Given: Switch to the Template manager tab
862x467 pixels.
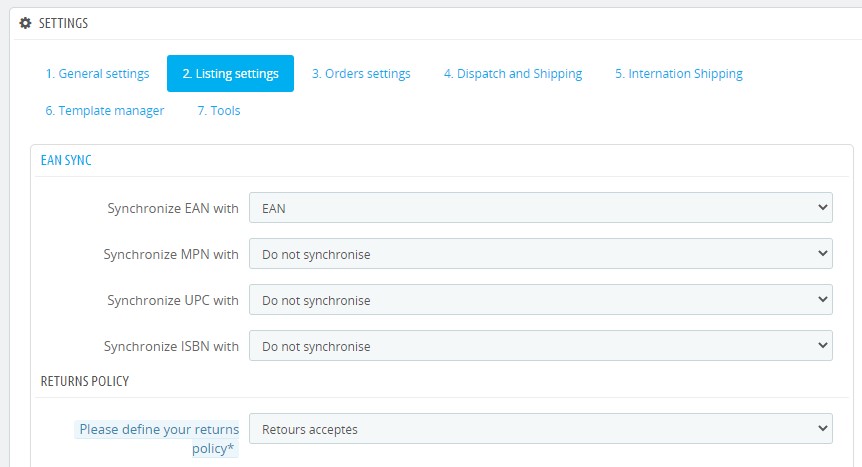Looking at the screenshot, I should tap(104, 110).
